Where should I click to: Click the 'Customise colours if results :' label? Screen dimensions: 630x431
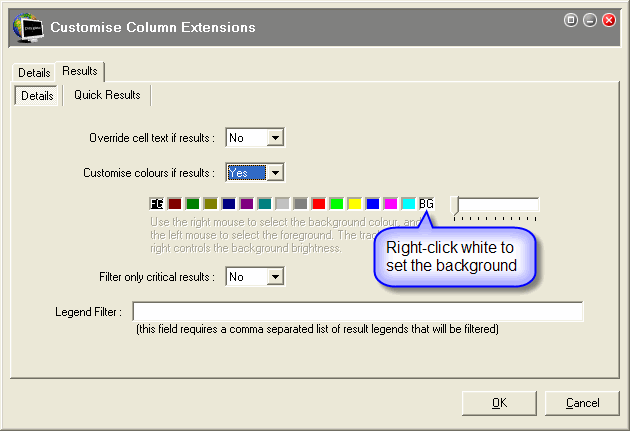point(149,173)
